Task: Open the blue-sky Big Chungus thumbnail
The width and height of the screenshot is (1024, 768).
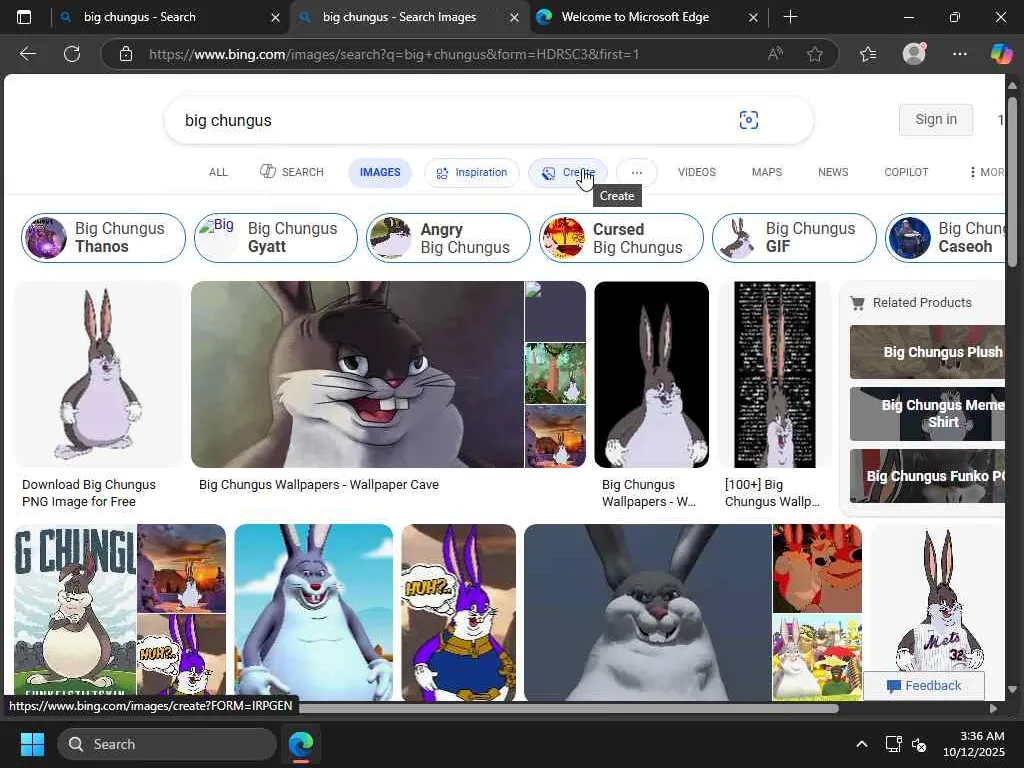Action: pos(313,612)
